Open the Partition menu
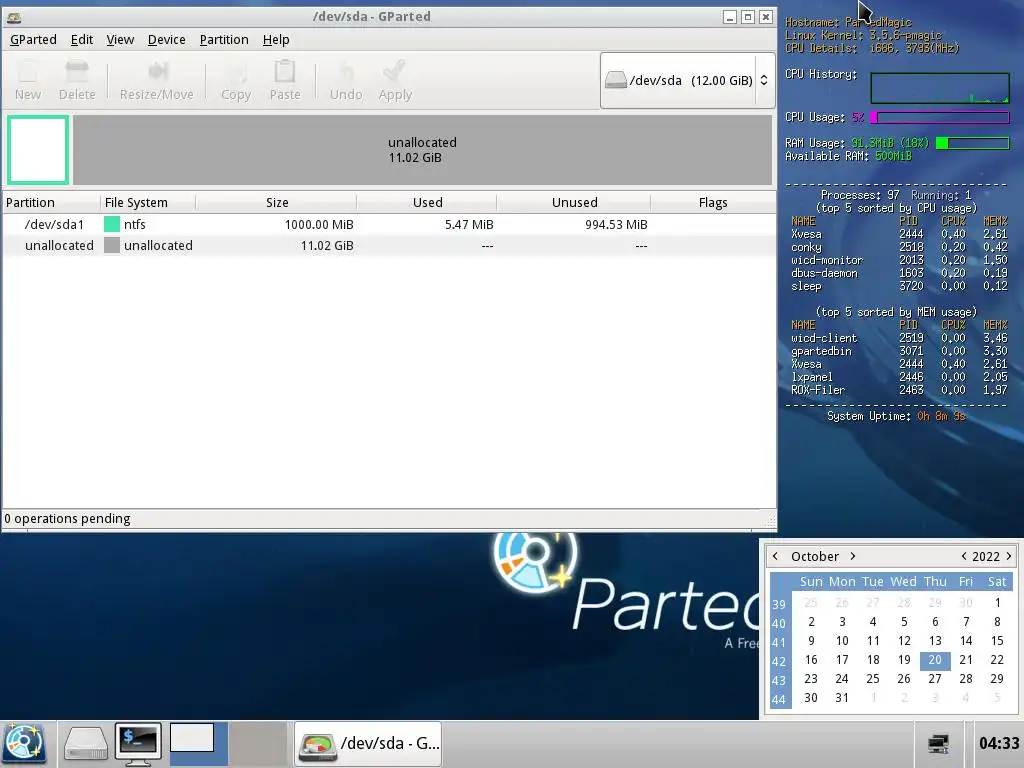The image size is (1024, 768). coord(224,40)
